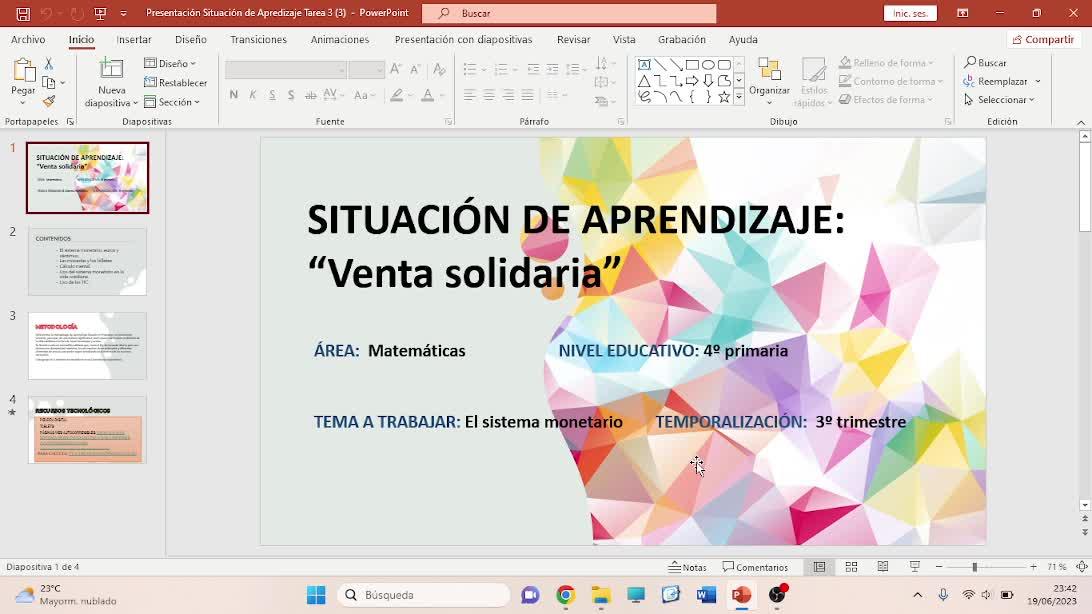The image size is (1092, 614).
Task: Choose the oval shape in shapes gallery
Action: (708, 65)
